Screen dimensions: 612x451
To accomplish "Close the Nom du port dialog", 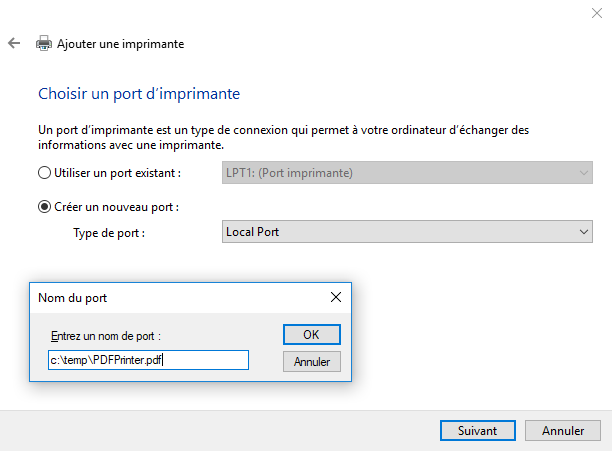I will [336, 297].
